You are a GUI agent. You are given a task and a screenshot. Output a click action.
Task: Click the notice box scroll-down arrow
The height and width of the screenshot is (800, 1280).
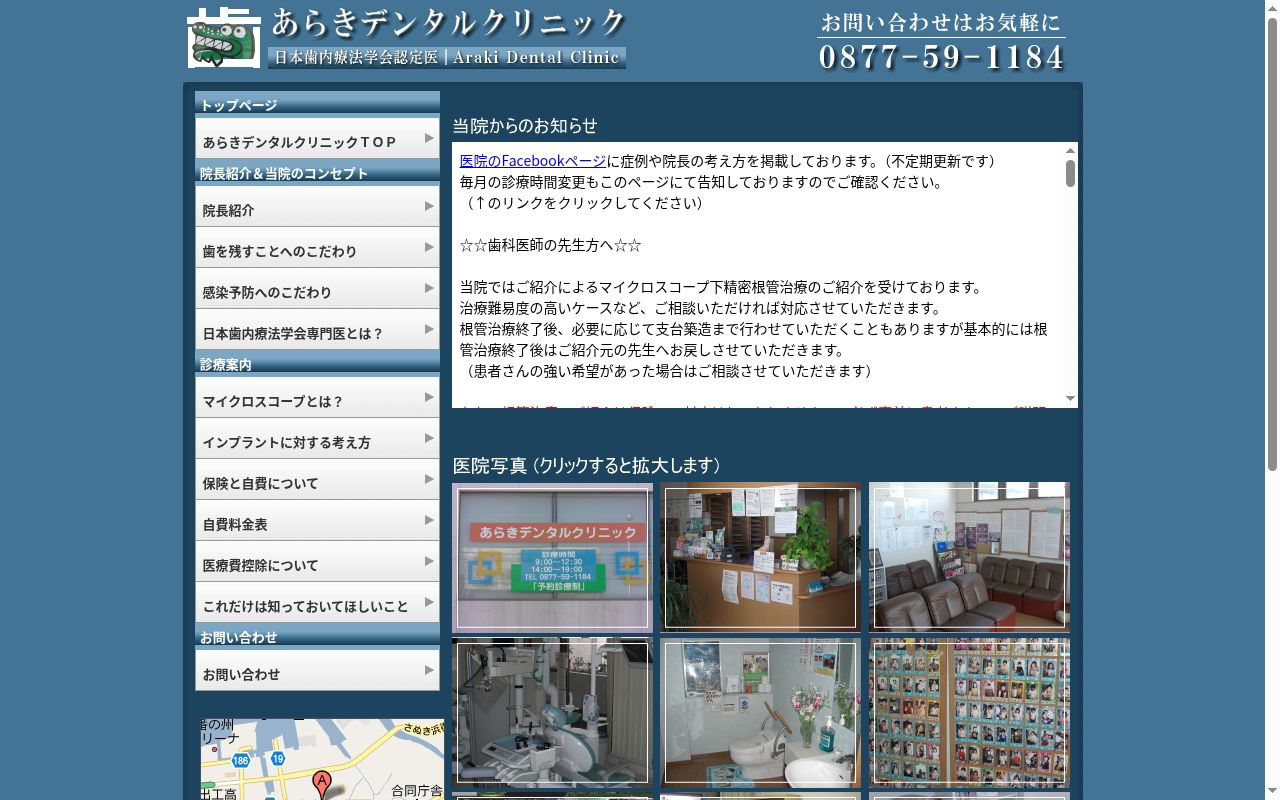click(x=1070, y=399)
